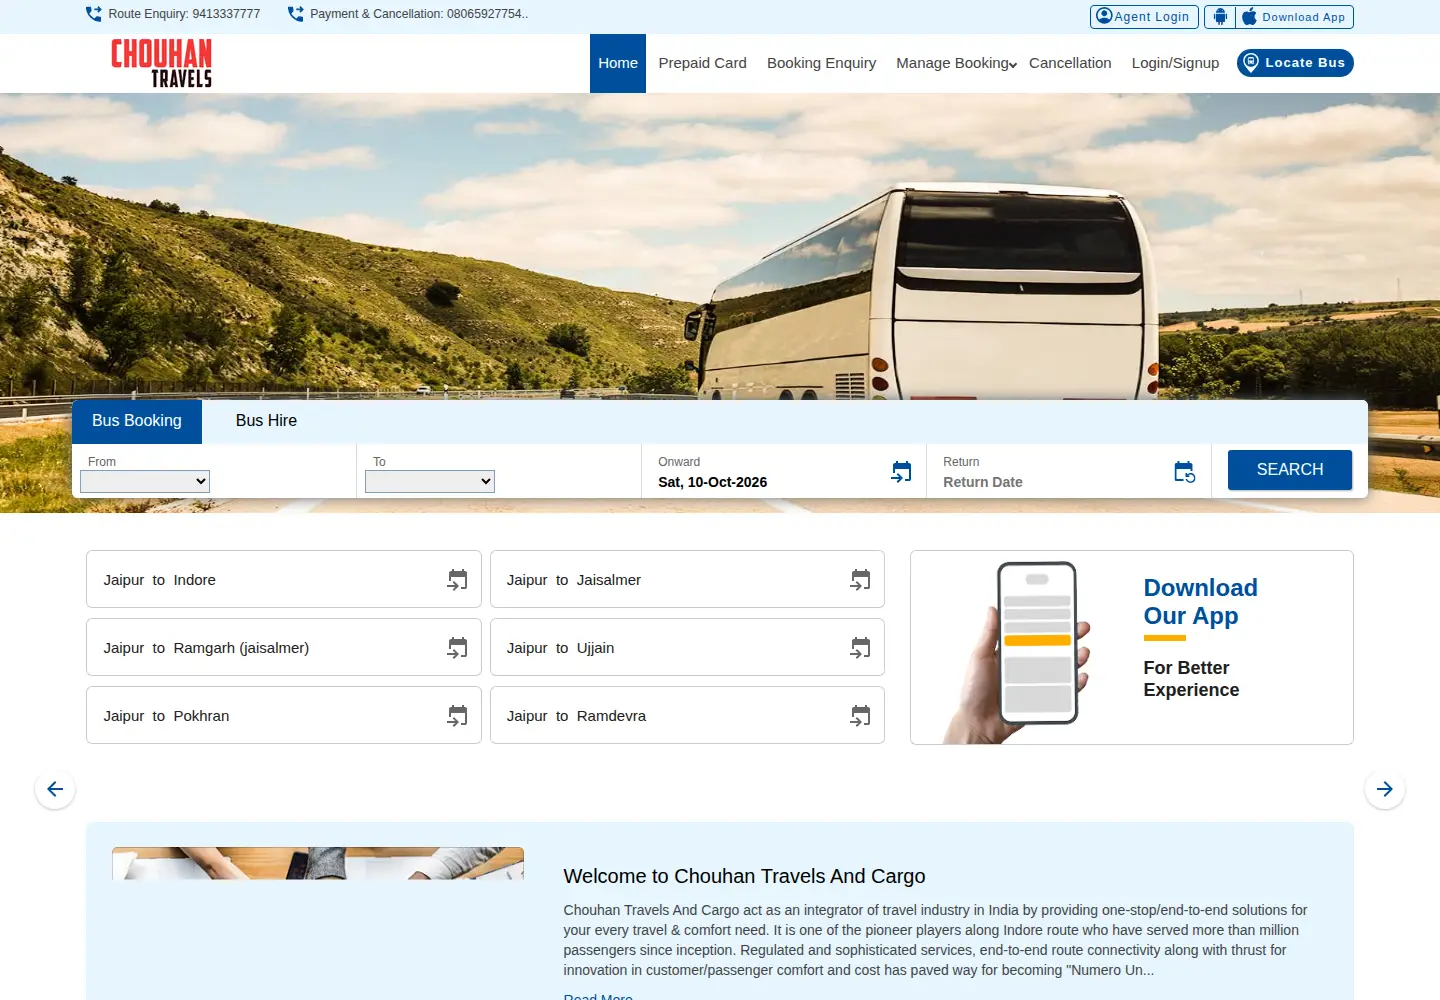Click the calendar icon for Jaipur to Indore
The width and height of the screenshot is (1440, 1000).
457,580
